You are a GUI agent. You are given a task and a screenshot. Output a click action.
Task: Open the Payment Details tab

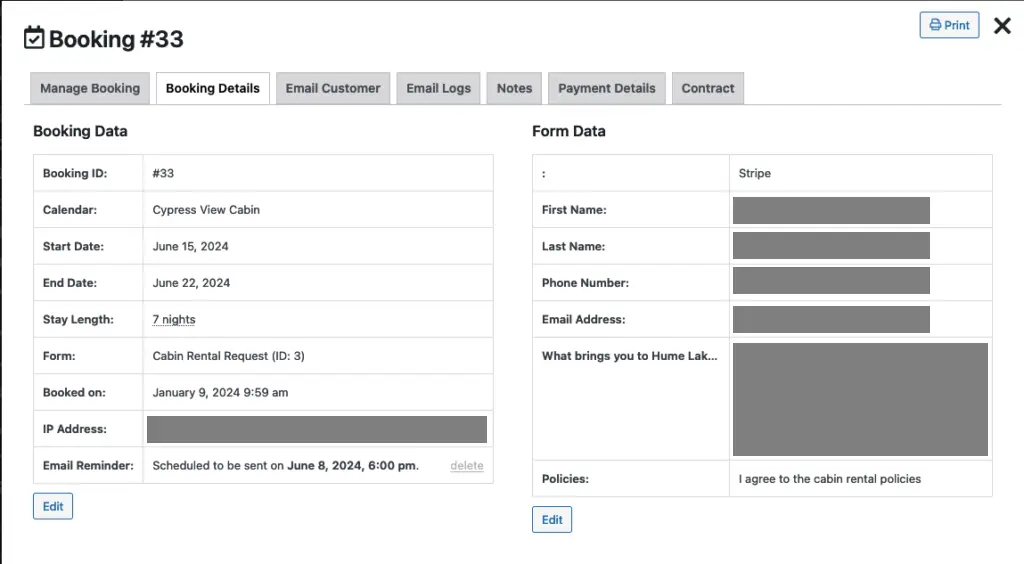point(606,88)
